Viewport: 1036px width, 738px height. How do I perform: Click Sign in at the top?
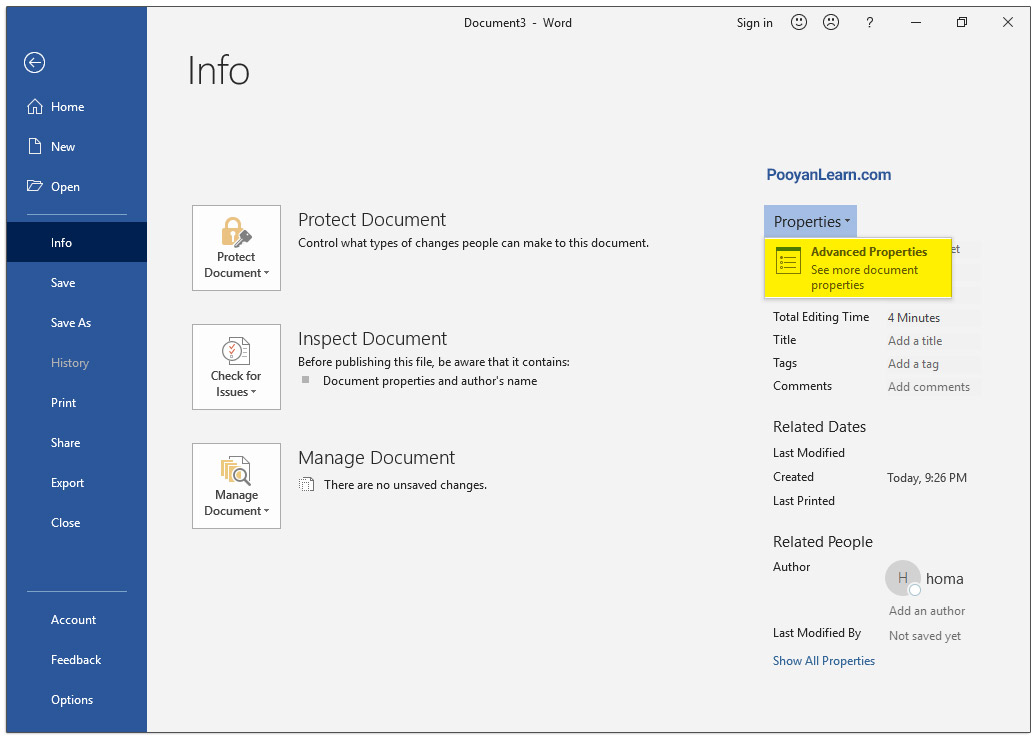pyautogui.click(x=754, y=23)
